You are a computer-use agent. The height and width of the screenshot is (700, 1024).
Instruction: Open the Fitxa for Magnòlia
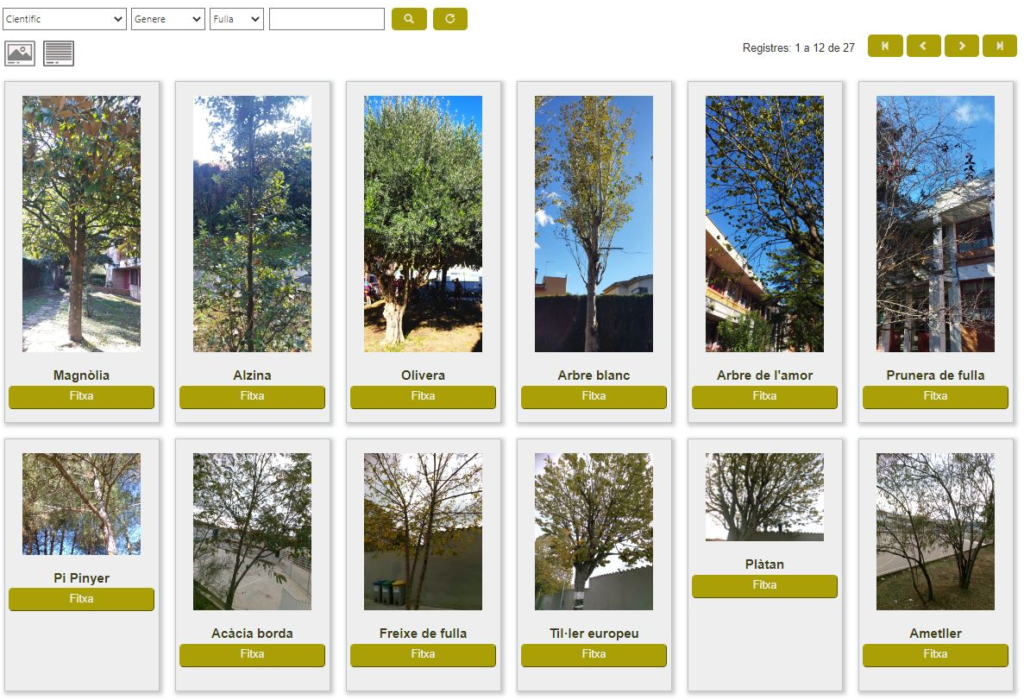point(82,396)
